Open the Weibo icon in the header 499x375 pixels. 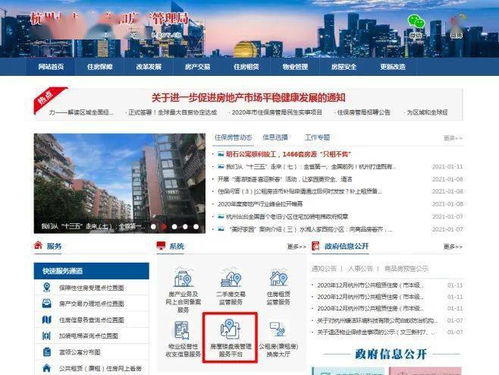coord(457,22)
